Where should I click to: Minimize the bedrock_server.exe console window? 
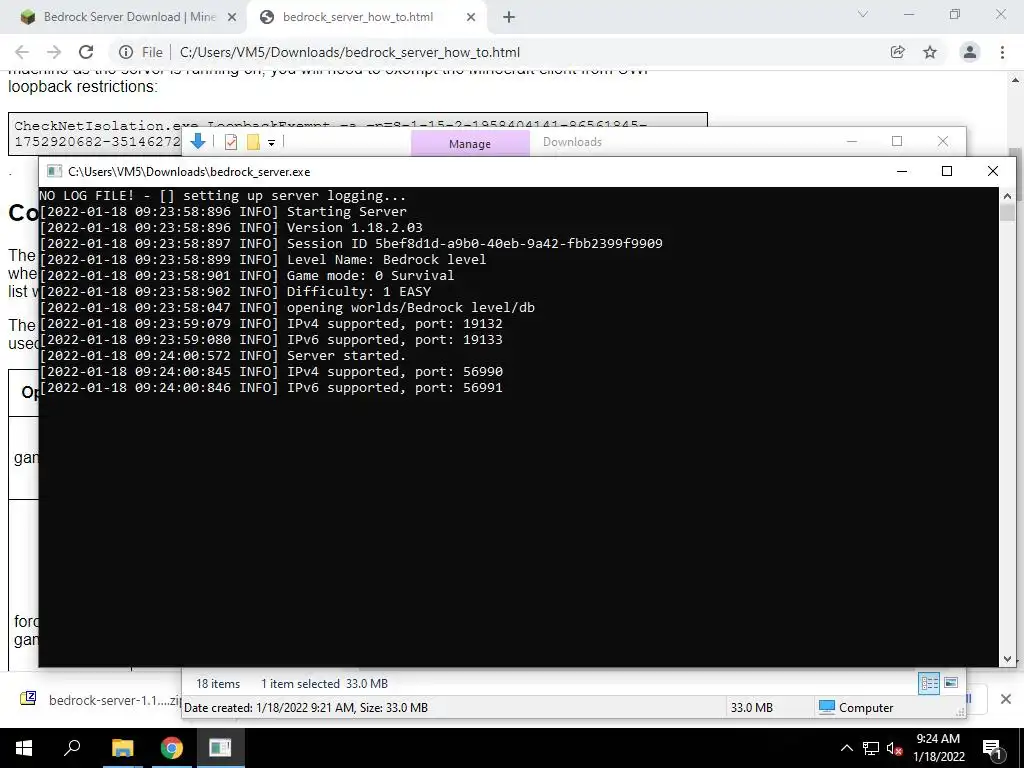pyautogui.click(x=902, y=171)
